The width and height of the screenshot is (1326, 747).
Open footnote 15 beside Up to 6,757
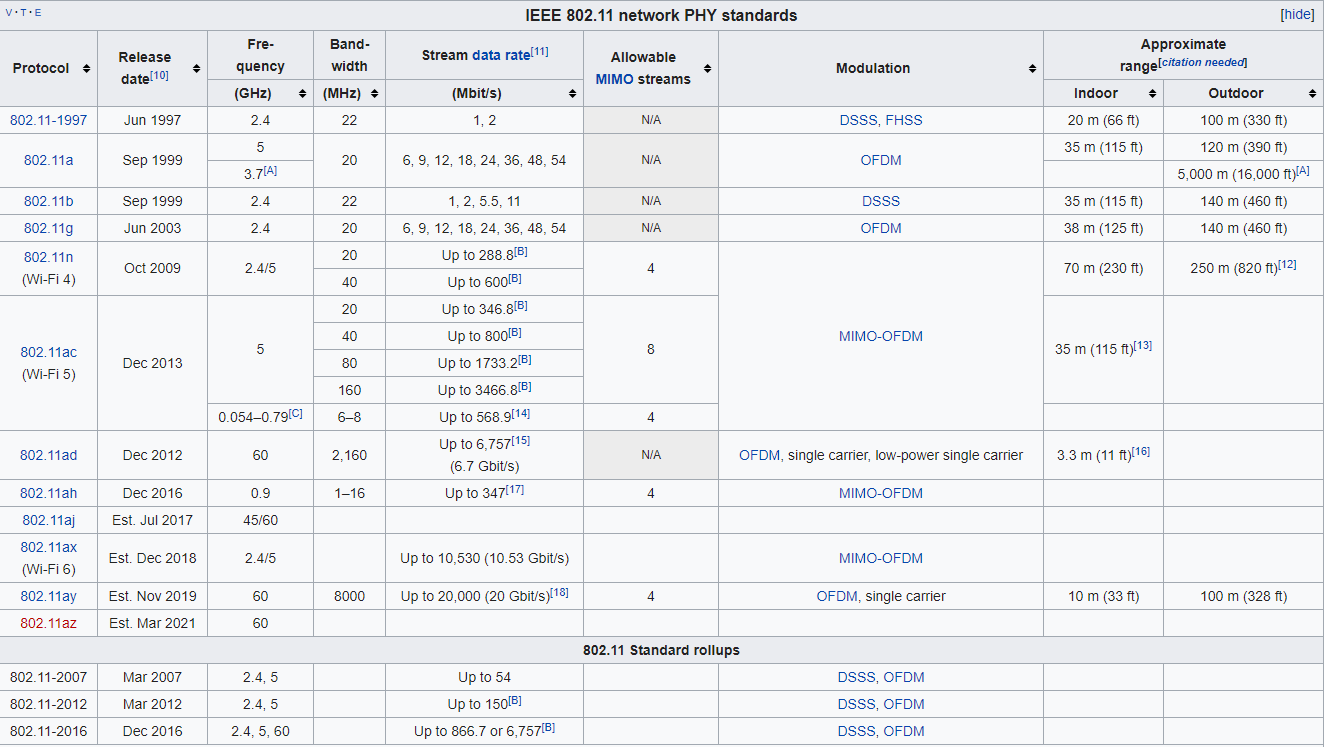point(521,440)
